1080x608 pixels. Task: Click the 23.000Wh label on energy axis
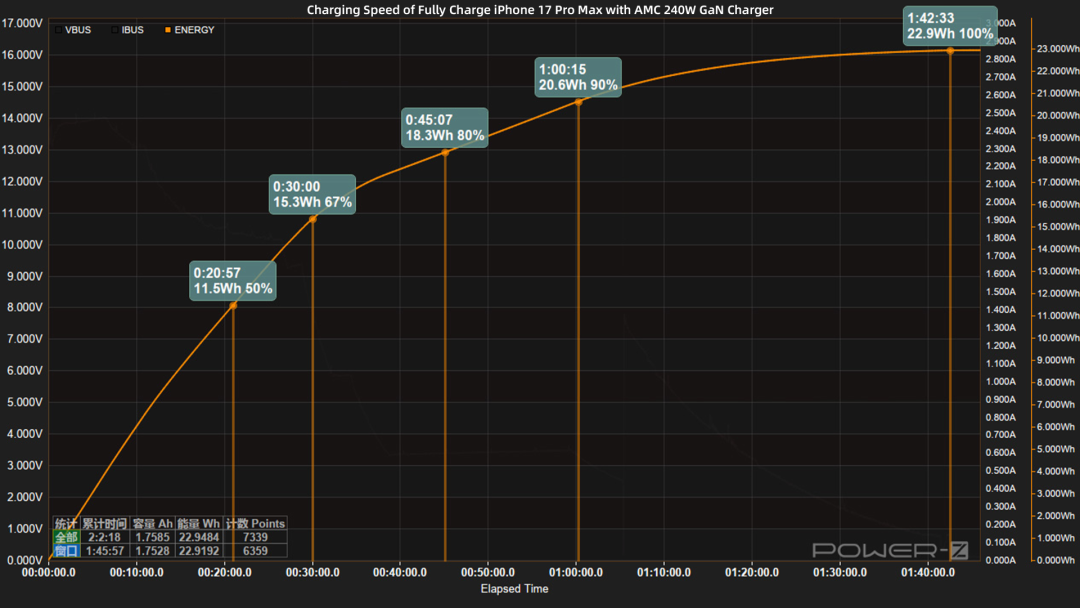[x=1056, y=48]
